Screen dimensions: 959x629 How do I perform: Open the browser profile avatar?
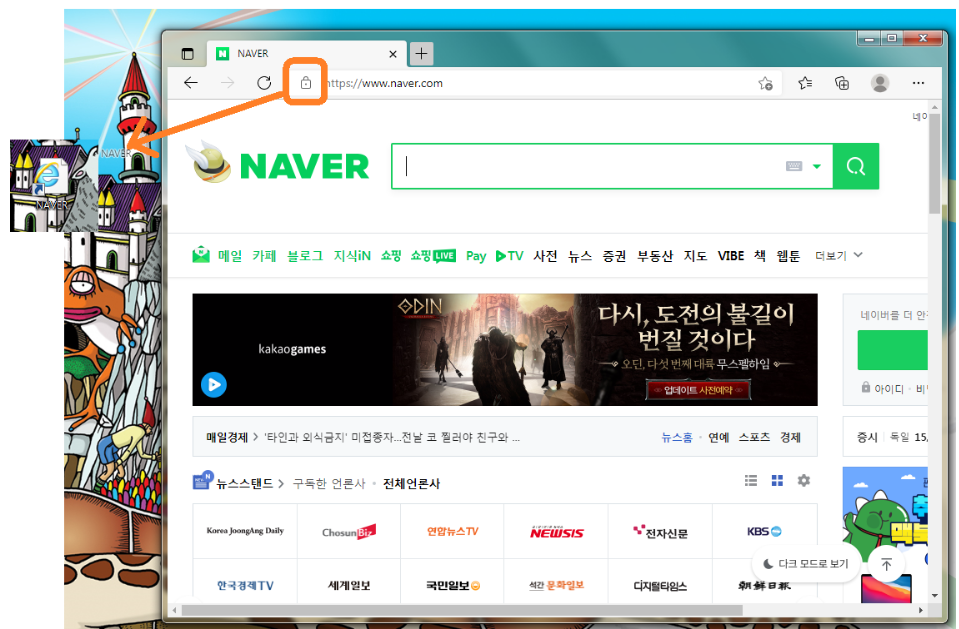tap(880, 83)
